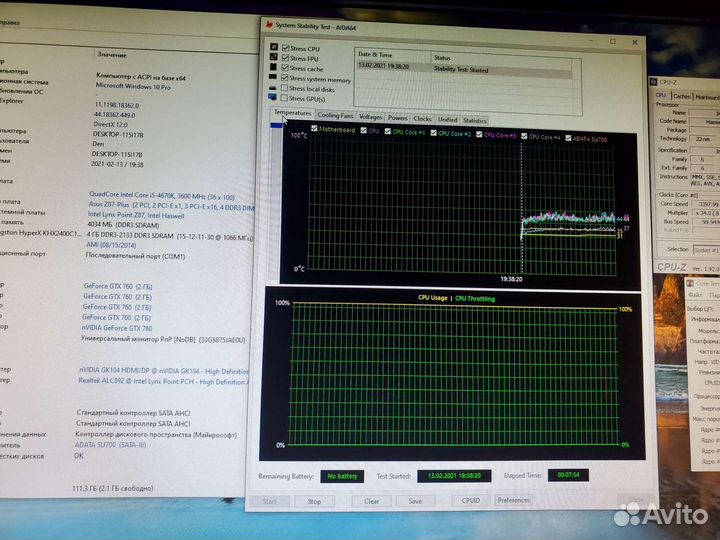Toggle the CPU temperature graph checkbox

(364, 130)
